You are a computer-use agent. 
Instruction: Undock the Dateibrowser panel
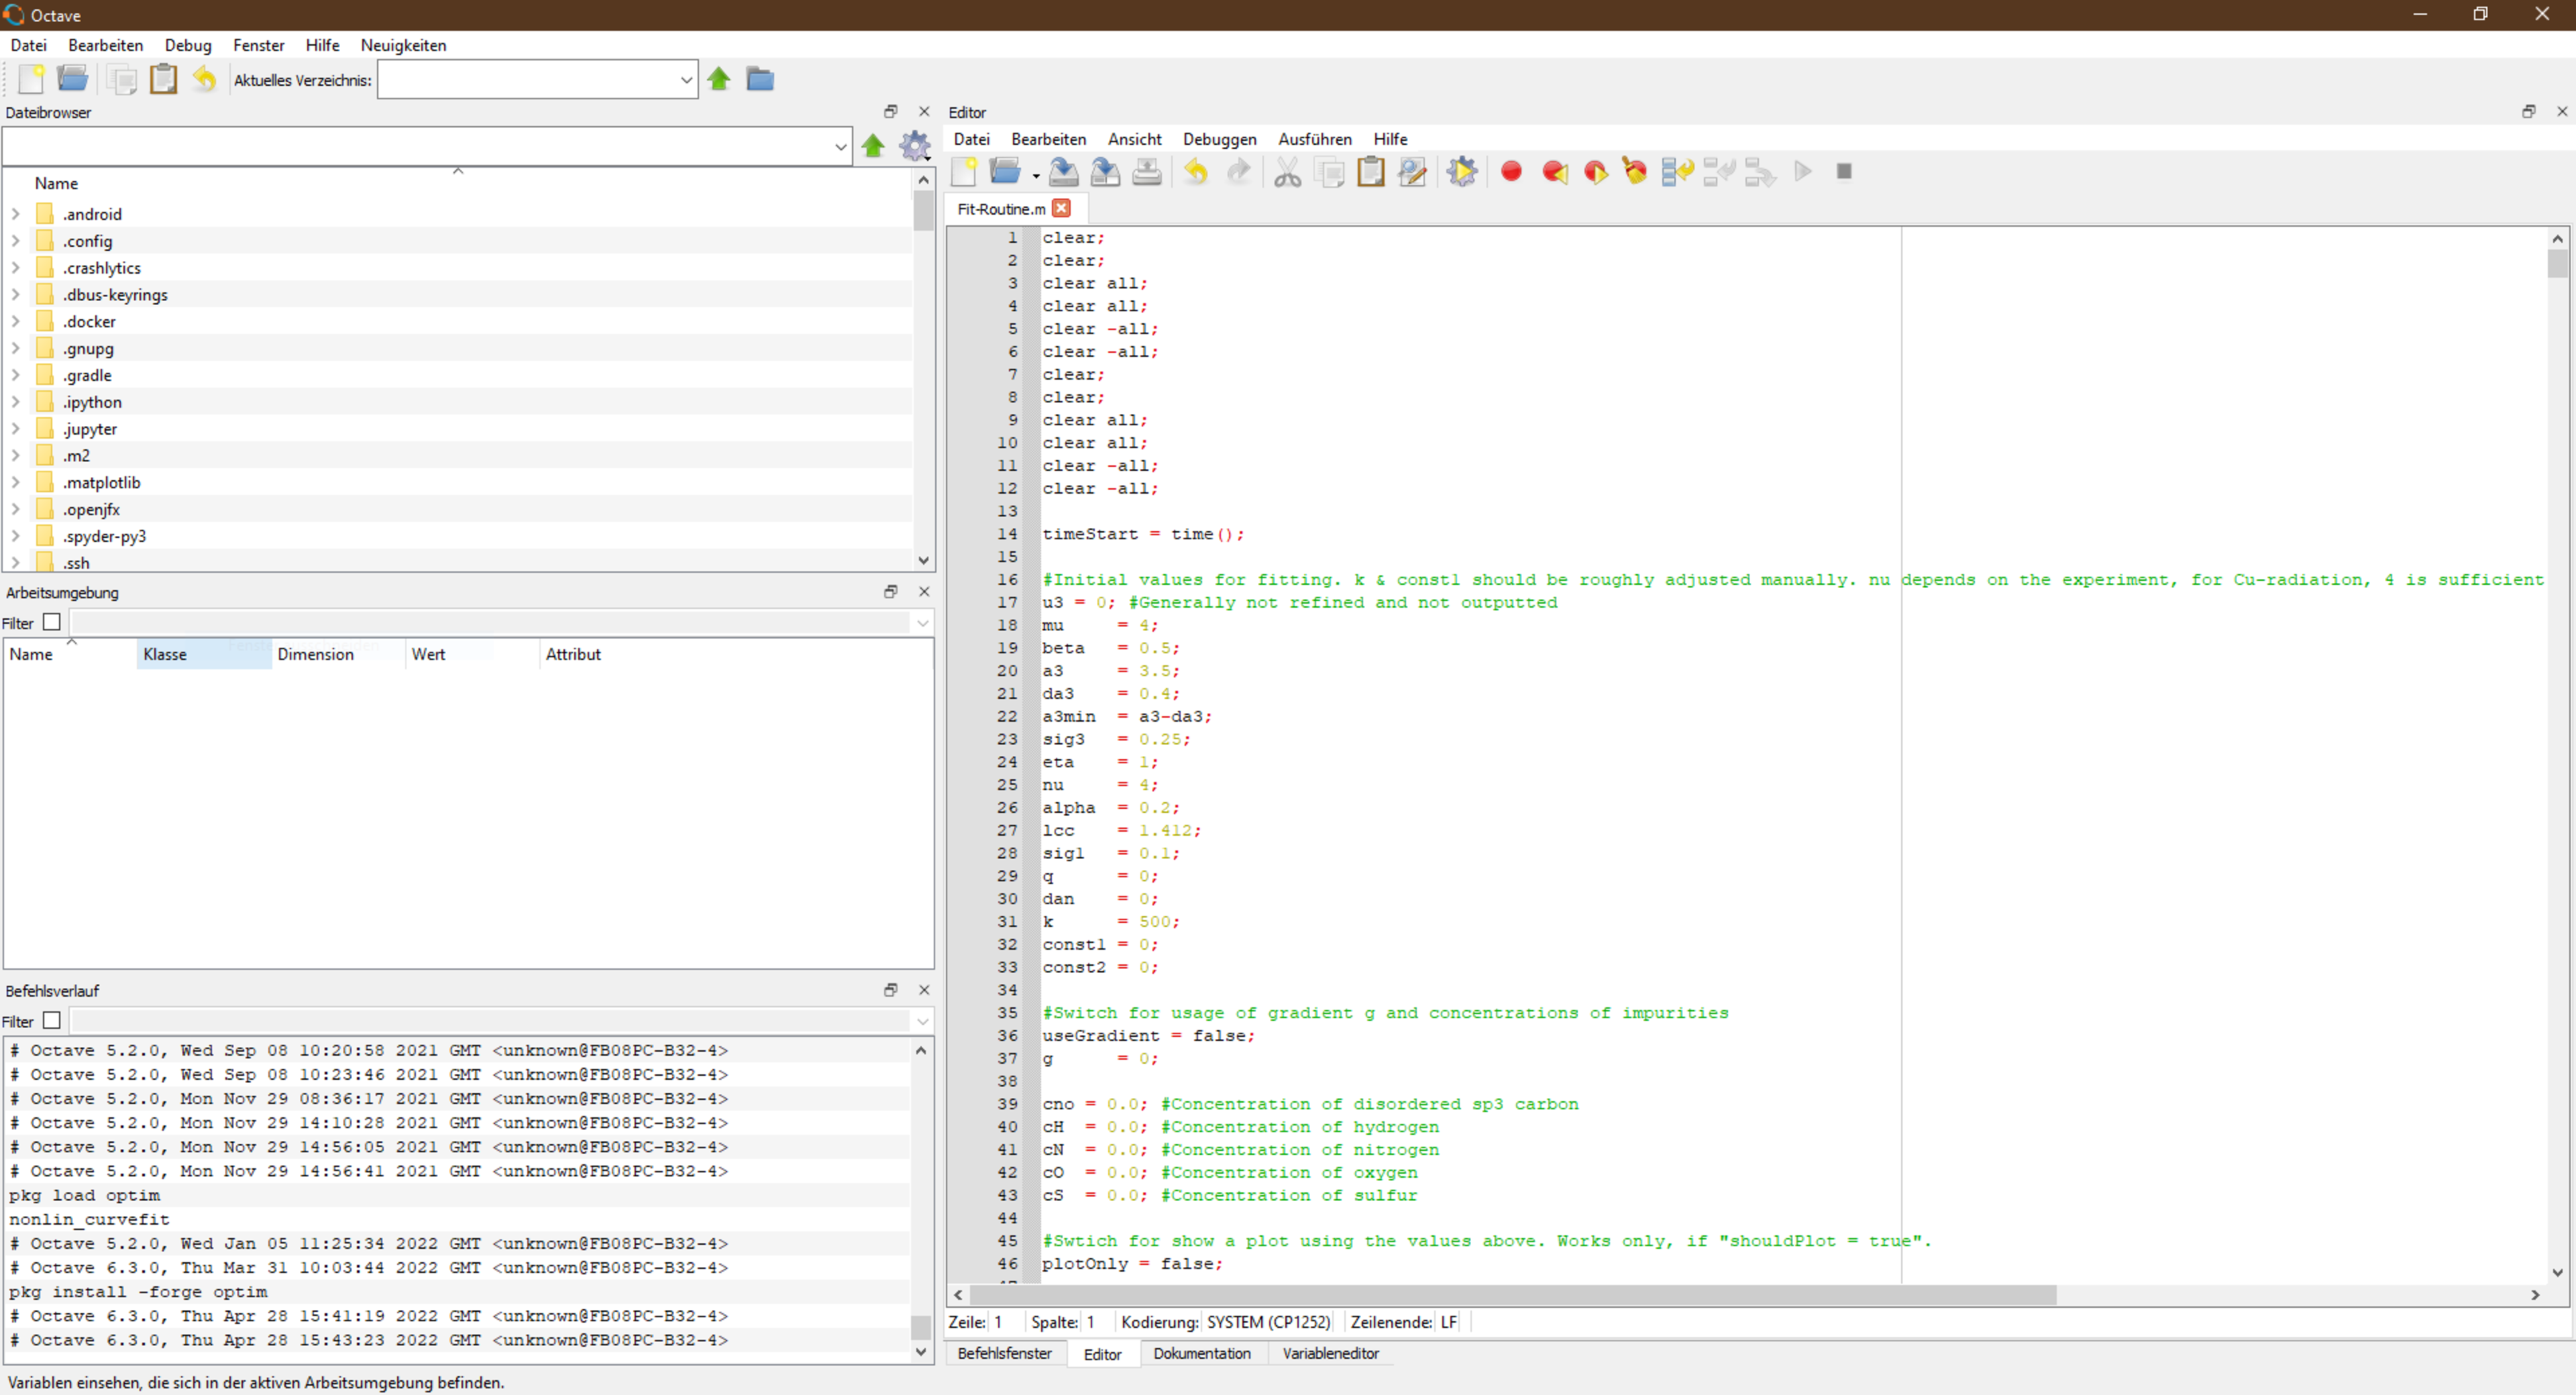pyautogui.click(x=890, y=112)
